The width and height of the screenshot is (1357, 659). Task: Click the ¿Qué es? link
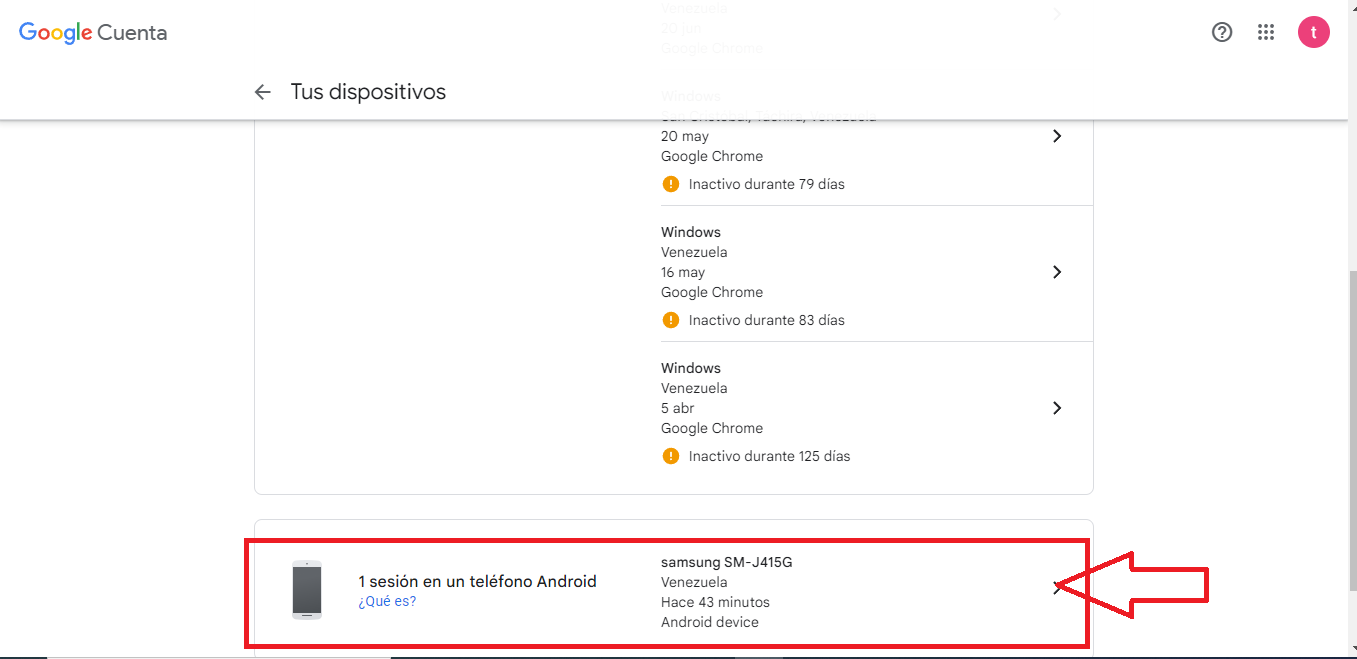(x=387, y=602)
